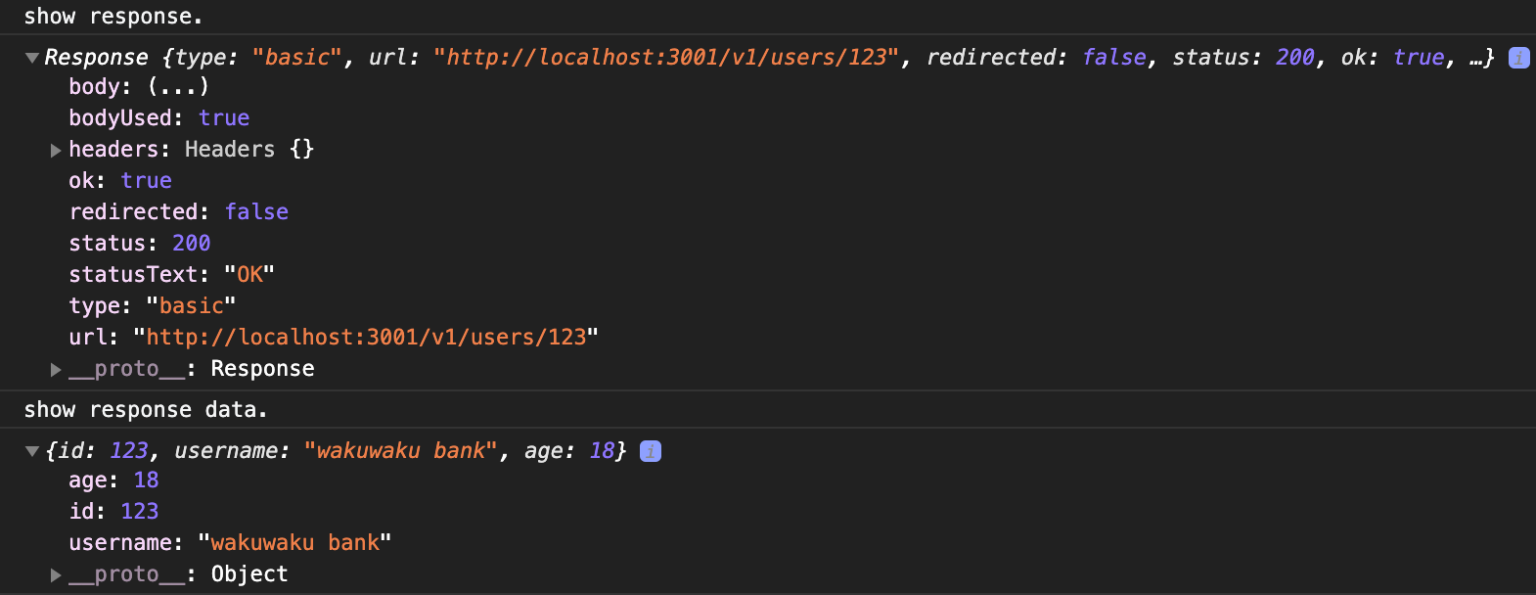Collapse the expanded Response object
Image resolution: width=1536 pixels, height=595 pixels.
click(33, 58)
